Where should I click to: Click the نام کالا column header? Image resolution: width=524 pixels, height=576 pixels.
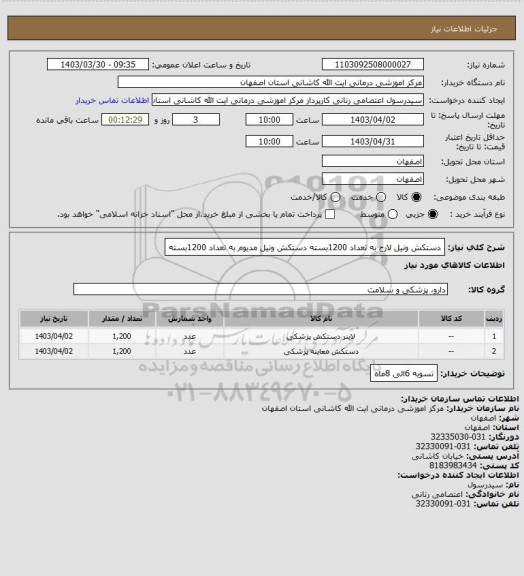click(x=321, y=318)
